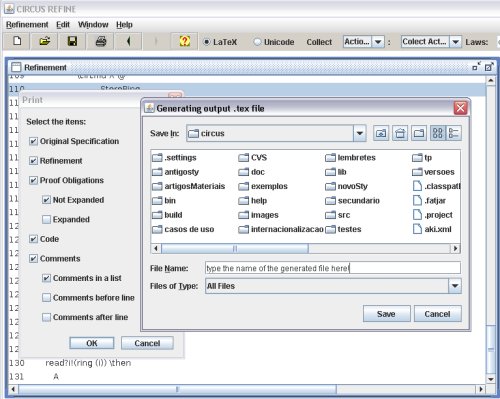The width and height of the screenshot is (500, 399).
Task: Click Cancel in the Print dialog
Action: pos(147,343)
